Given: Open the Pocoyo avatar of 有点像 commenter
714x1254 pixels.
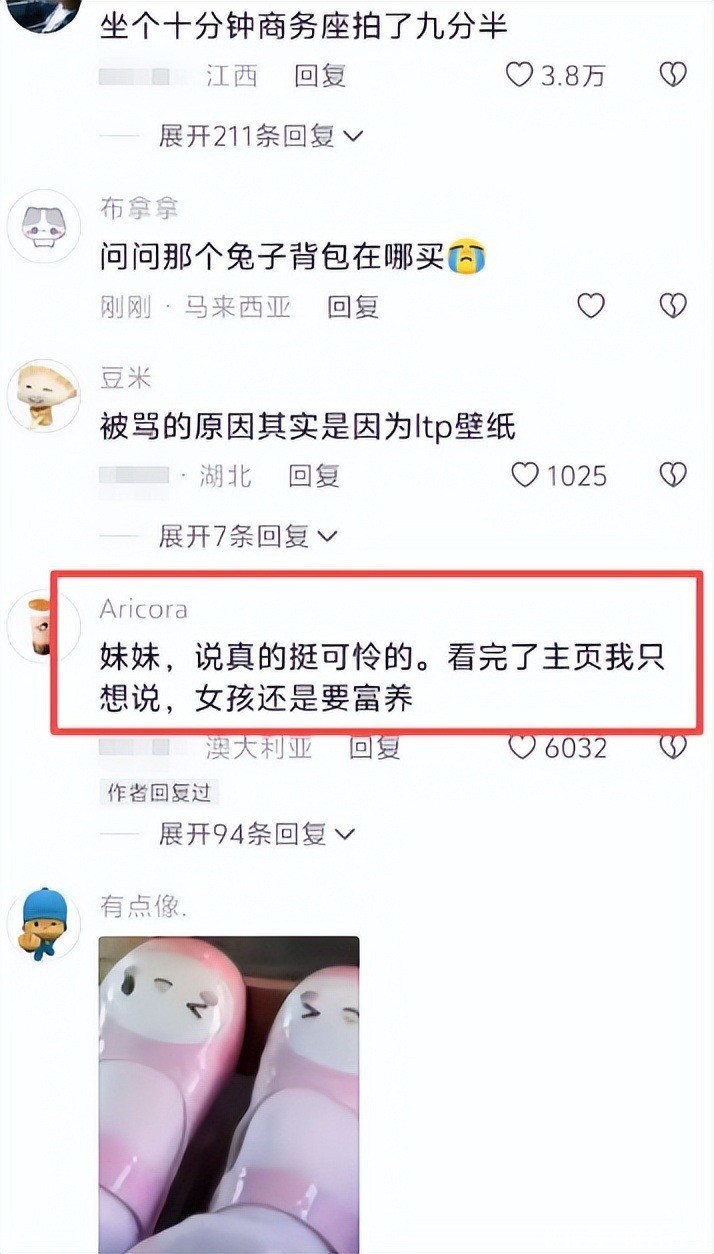Looking at the screenshot, I should [43, 924].
